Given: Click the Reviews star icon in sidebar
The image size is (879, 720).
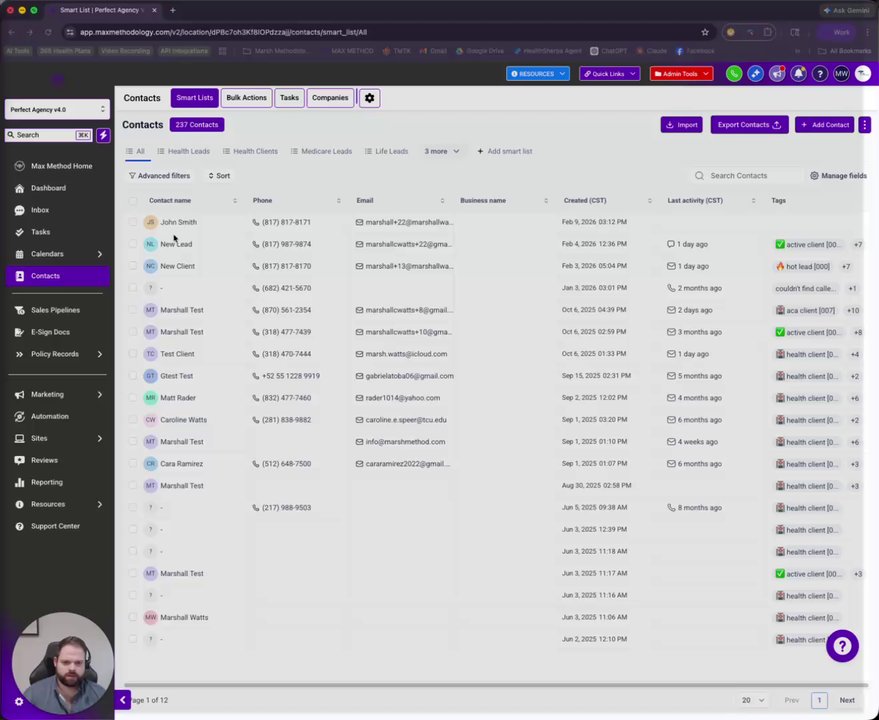Looking at the screenshot, I should click(20, 460).
